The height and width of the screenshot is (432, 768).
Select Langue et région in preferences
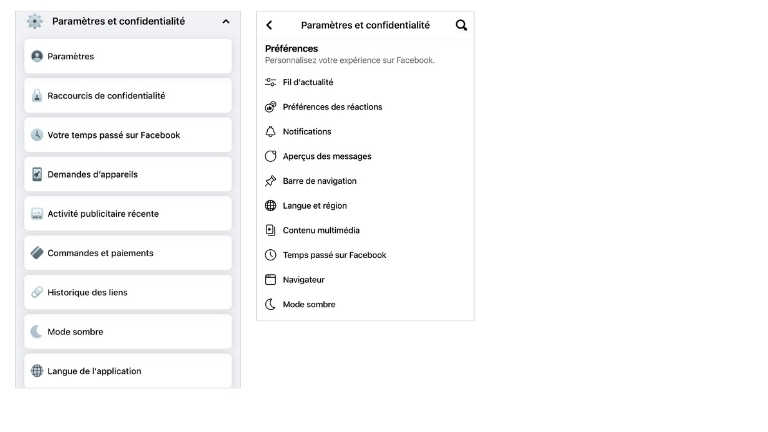coord(314,205)
